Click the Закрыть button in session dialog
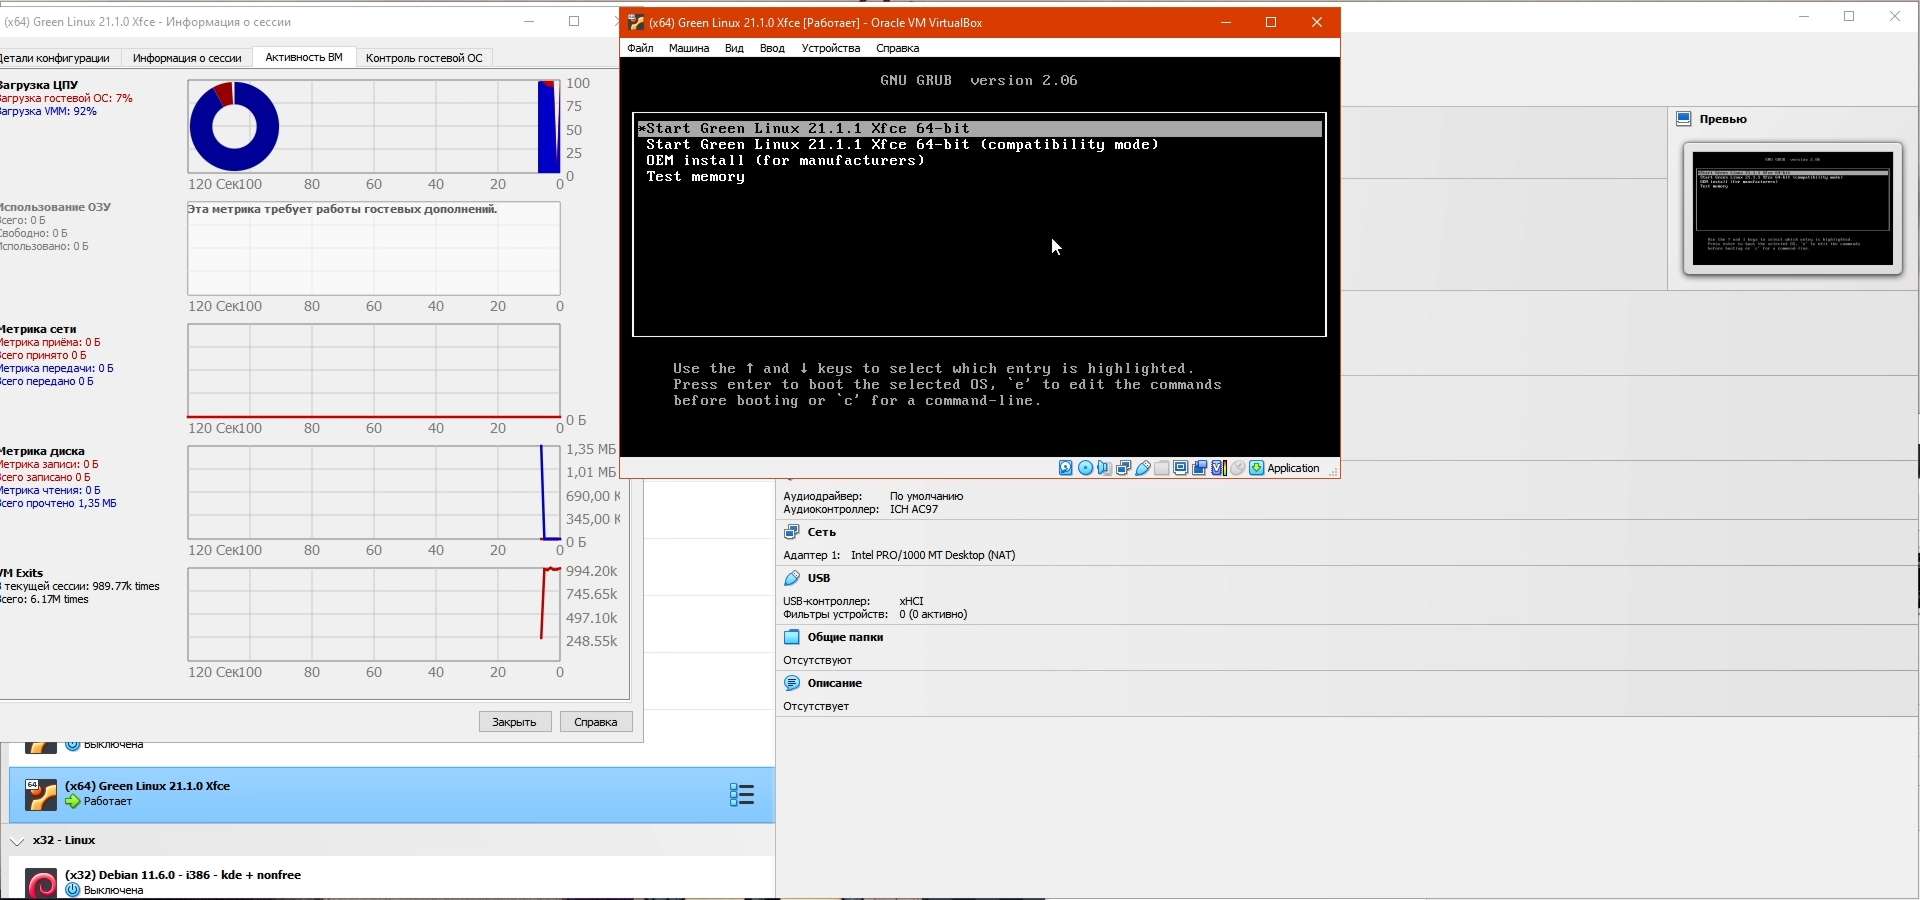The height and width of the screenshot is (900, 1920). (x=515, y=722)
